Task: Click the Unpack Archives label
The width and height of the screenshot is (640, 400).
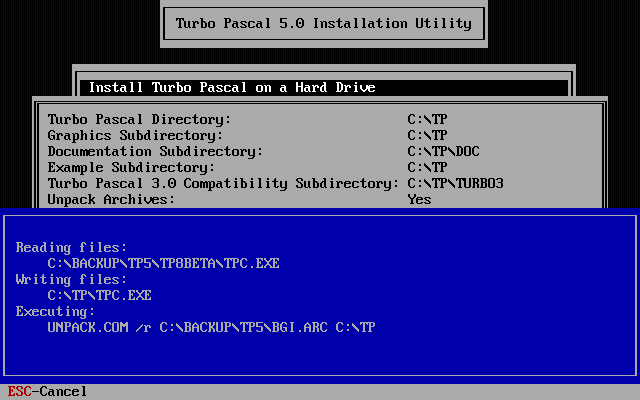Action: (x=111, y=200)
